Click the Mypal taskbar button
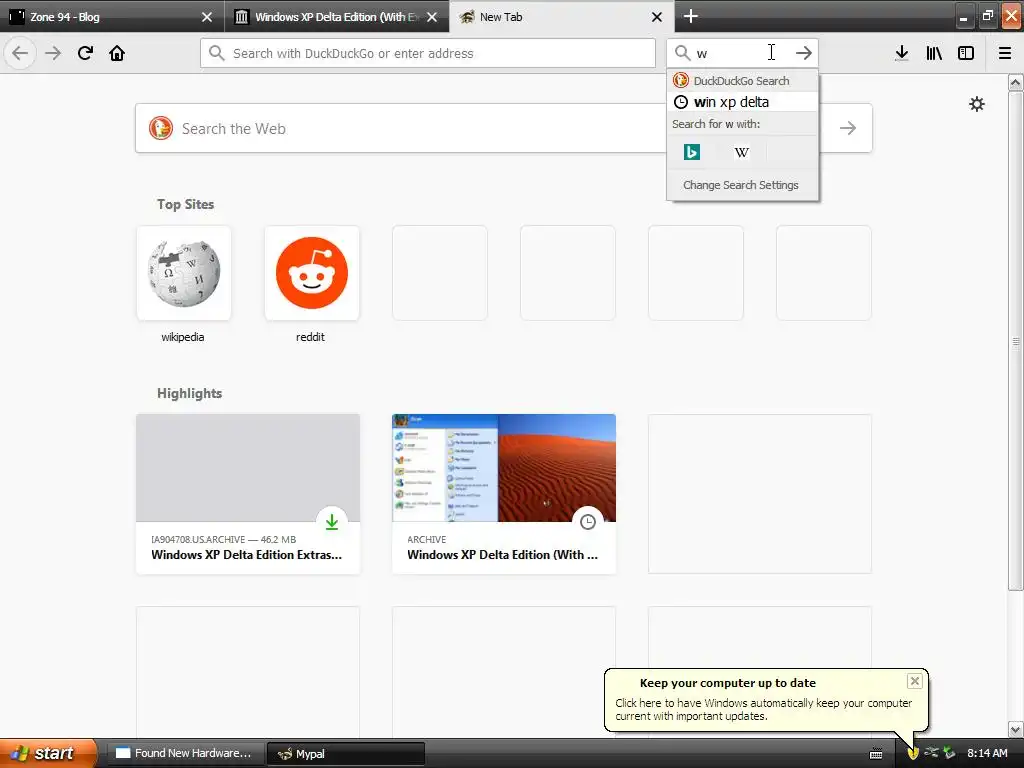 click(x=346, y=754)
